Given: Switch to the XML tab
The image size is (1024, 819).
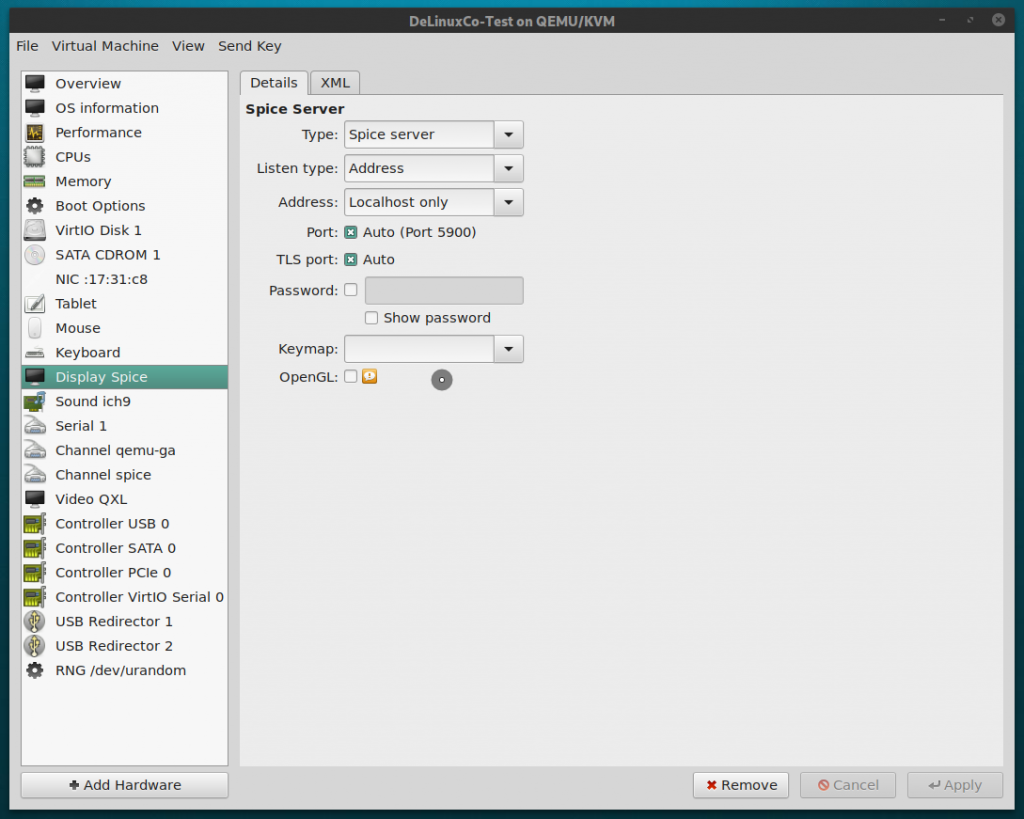Looking at the screenshot, I should pyautogui.click(x=334, y=82).
